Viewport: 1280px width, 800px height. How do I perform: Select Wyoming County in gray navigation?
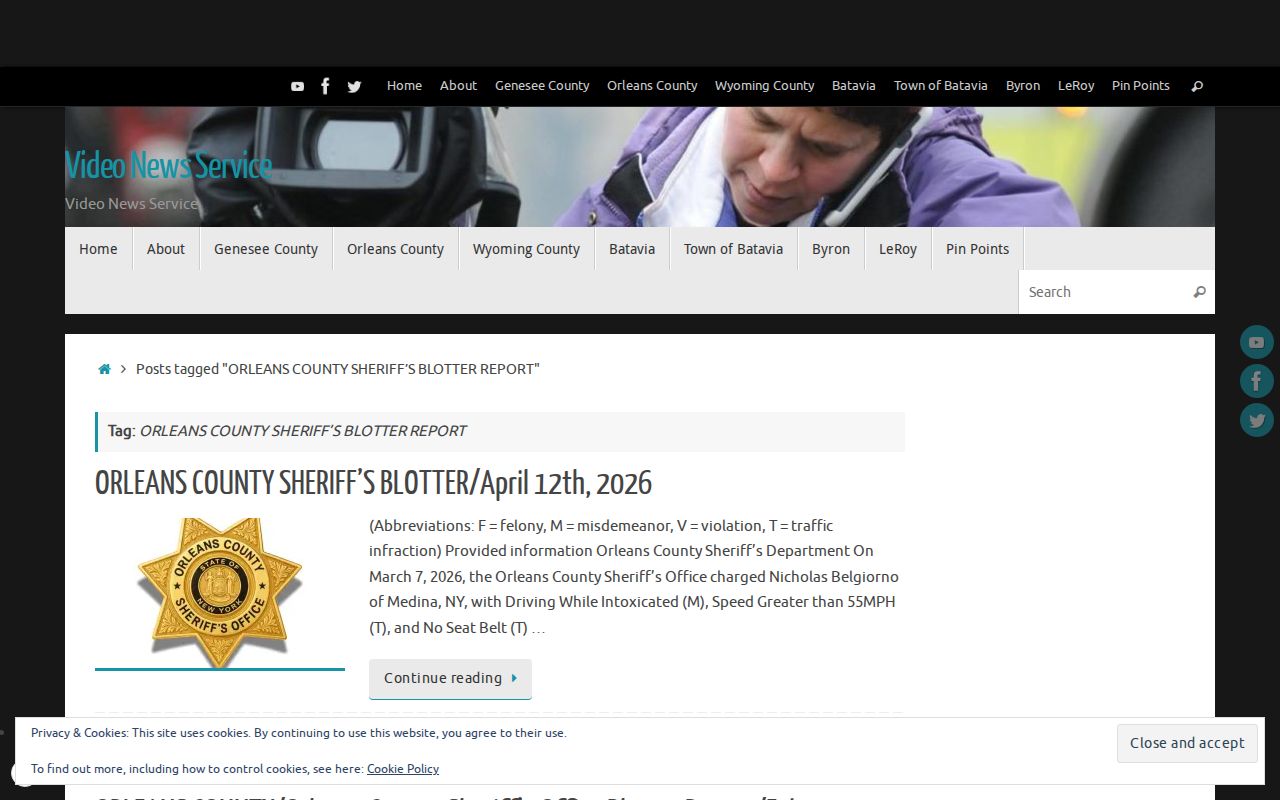526,249
